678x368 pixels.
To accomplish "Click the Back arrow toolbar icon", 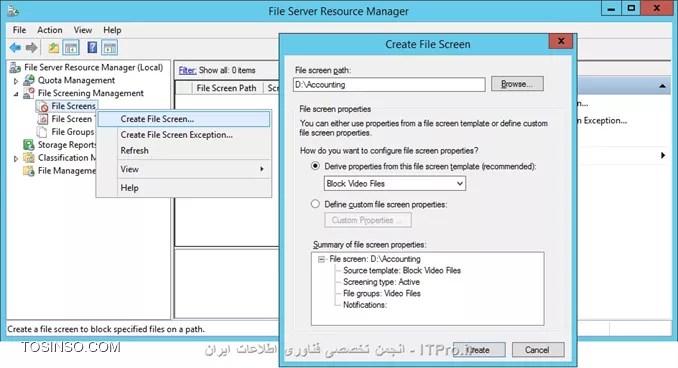I will pyautogui.click(x=15, y=48).
